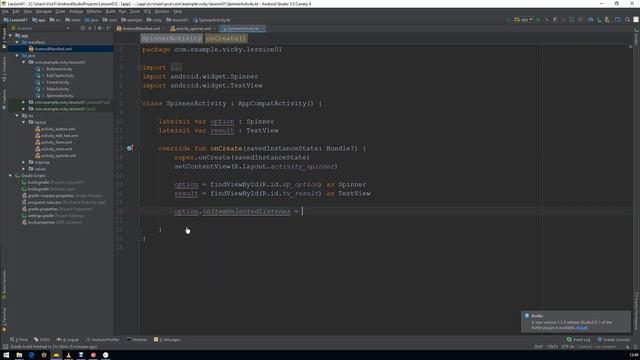The image size is (640, 360).
Task: Click the VLC cone taskbar icon
Action: point(69,355)
